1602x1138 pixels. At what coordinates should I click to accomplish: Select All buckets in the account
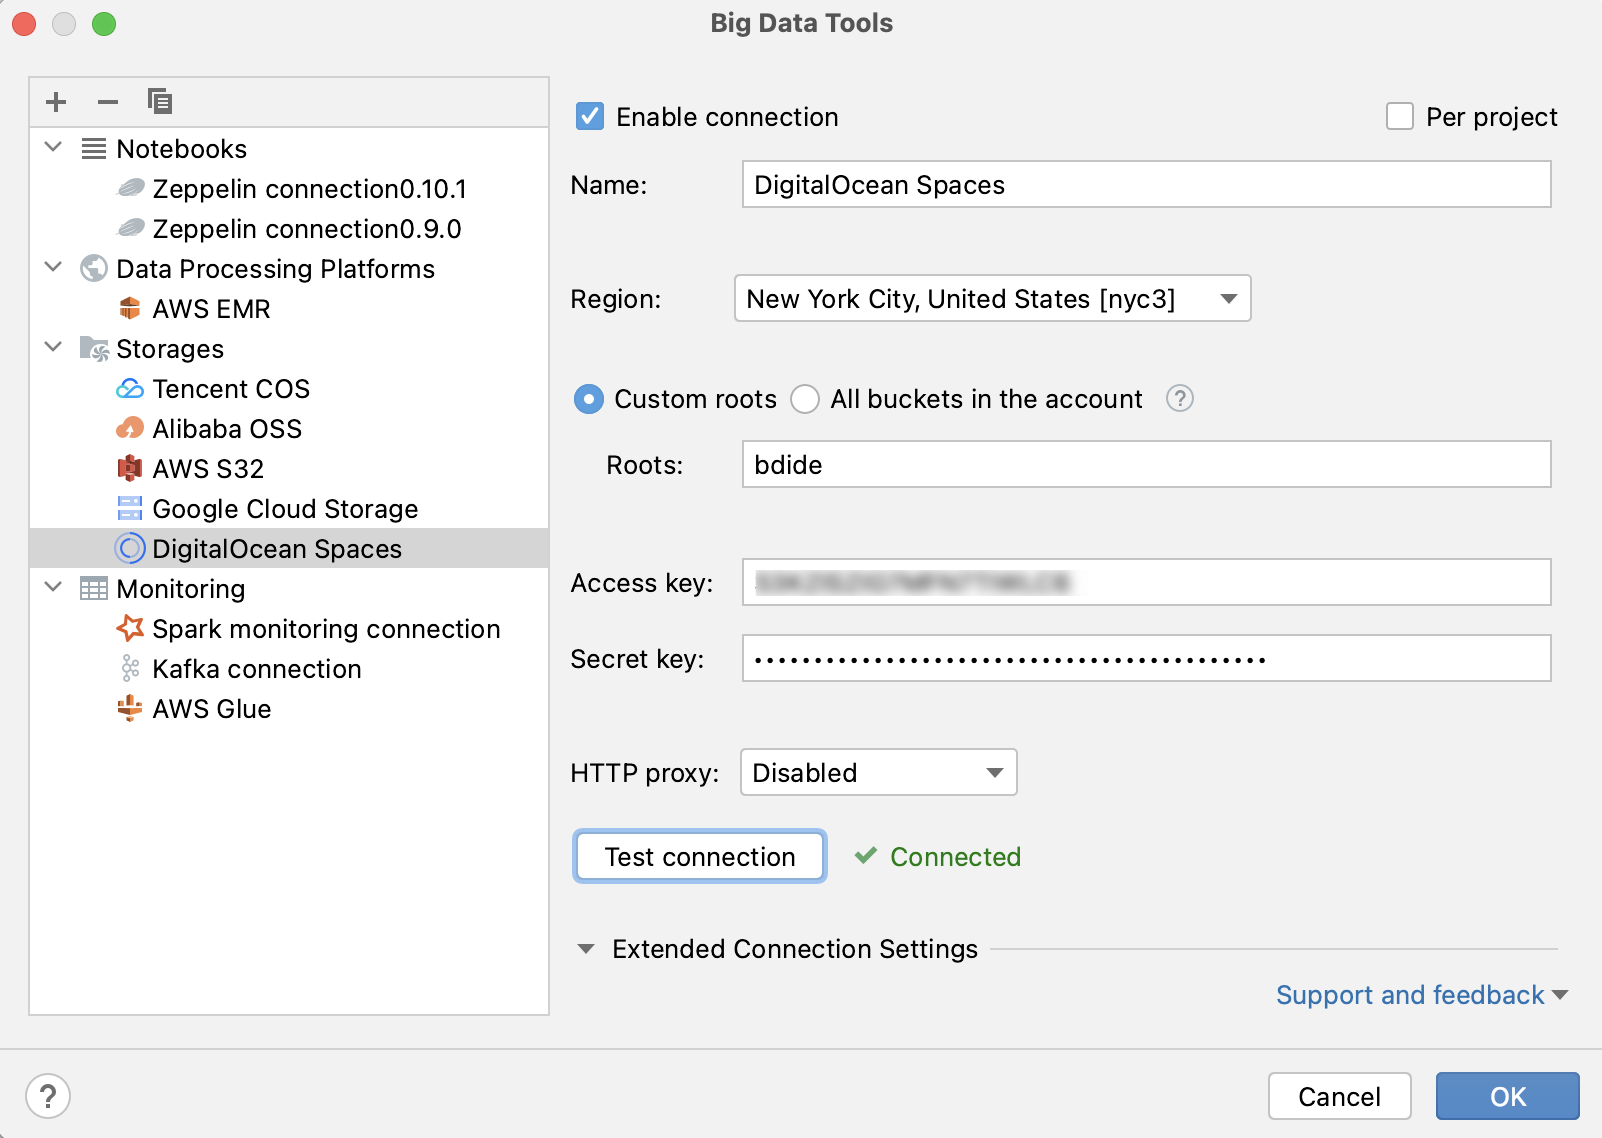coord(805,399)
